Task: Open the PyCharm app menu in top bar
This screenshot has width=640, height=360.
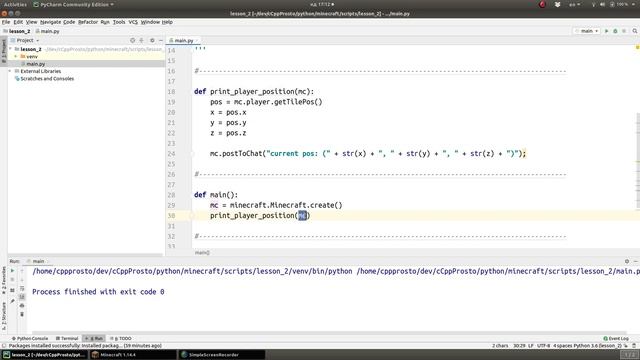Action: [x=73, y=4]
